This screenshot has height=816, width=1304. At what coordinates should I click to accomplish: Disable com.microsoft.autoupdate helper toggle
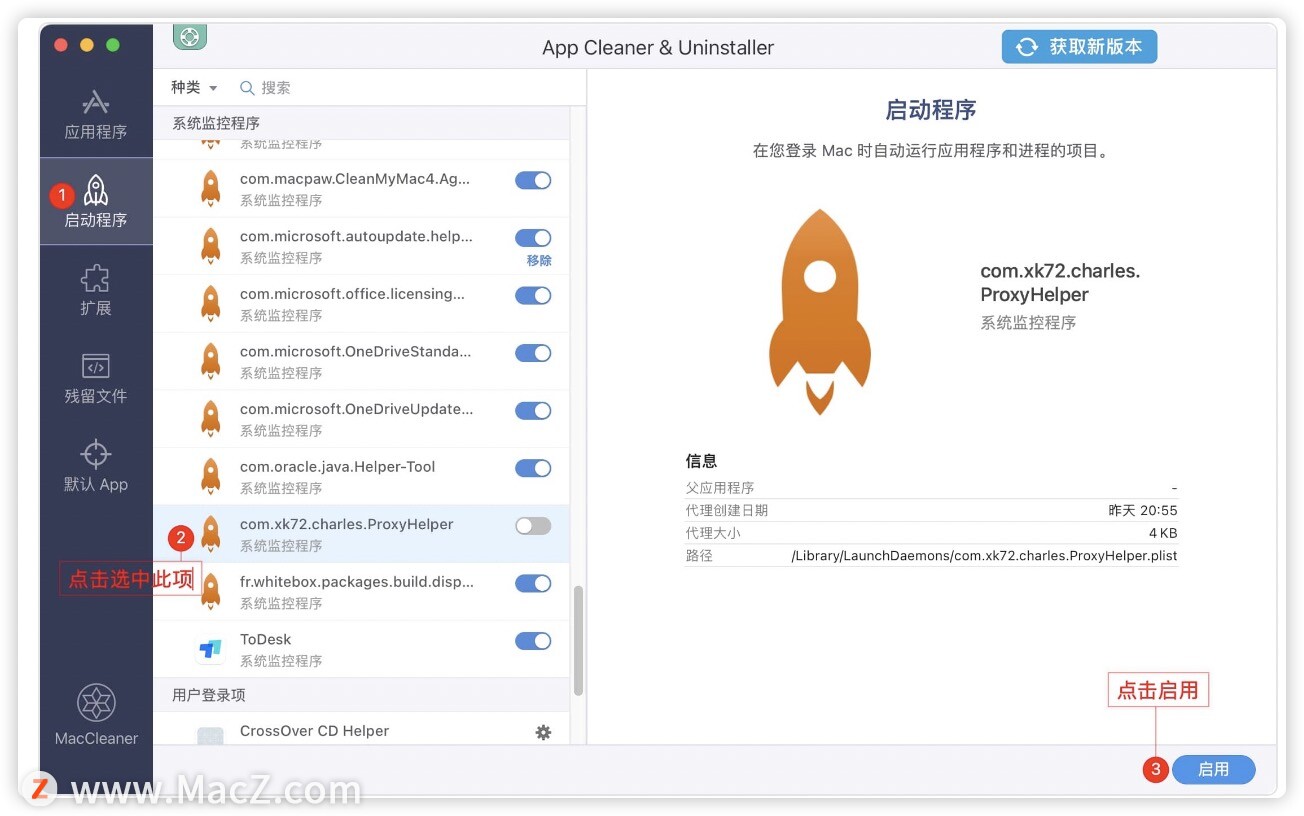point(533,238)
